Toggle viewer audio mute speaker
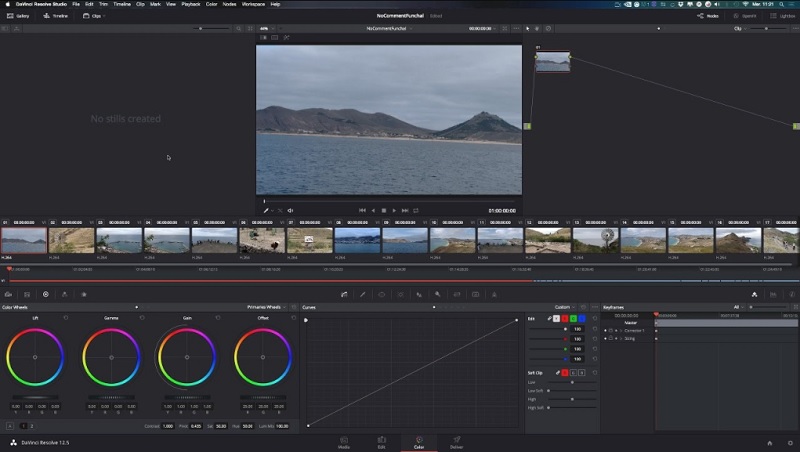Viewport: 800px width, 452px height. click(290, 210)
